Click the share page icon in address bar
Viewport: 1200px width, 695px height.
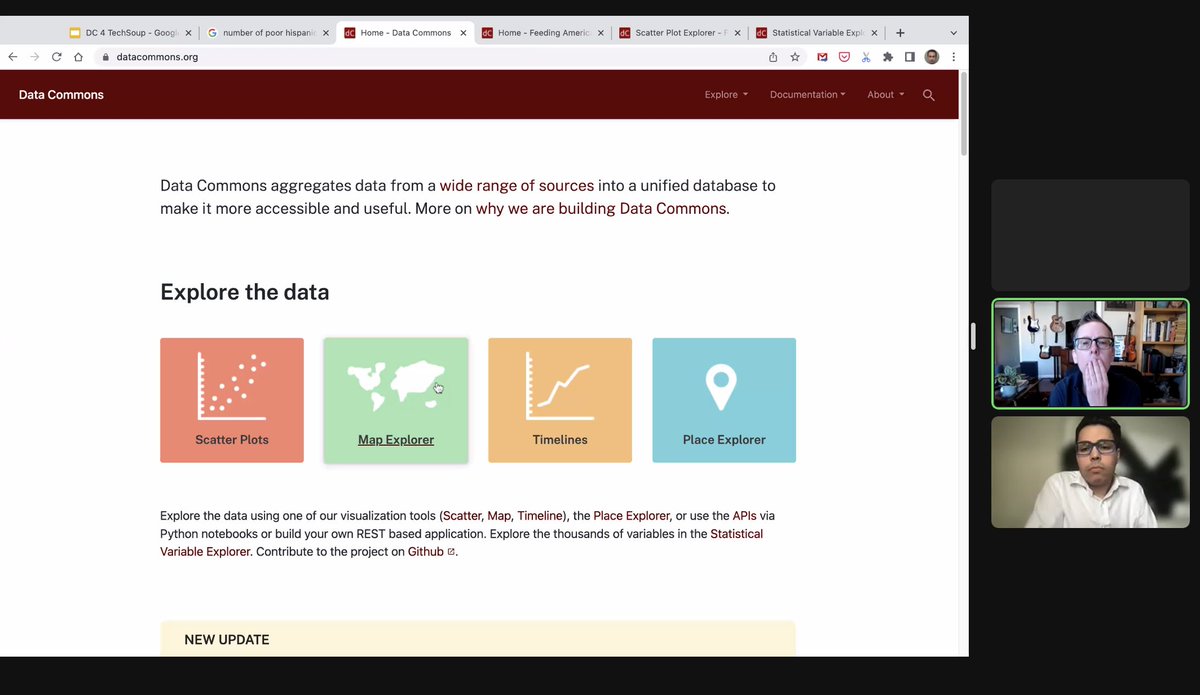[x=773, y=57]
